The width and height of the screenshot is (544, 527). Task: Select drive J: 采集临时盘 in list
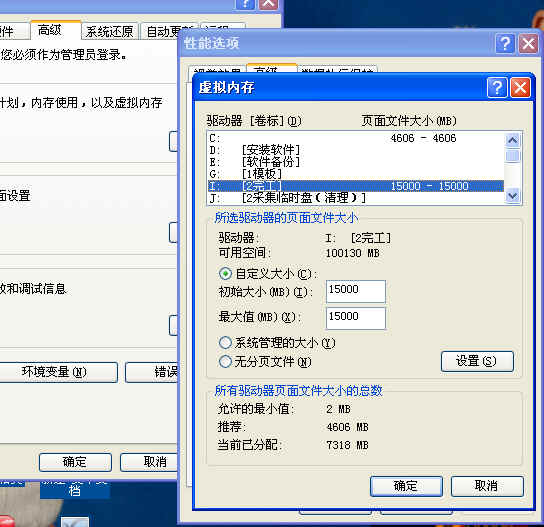pos(356,198)
